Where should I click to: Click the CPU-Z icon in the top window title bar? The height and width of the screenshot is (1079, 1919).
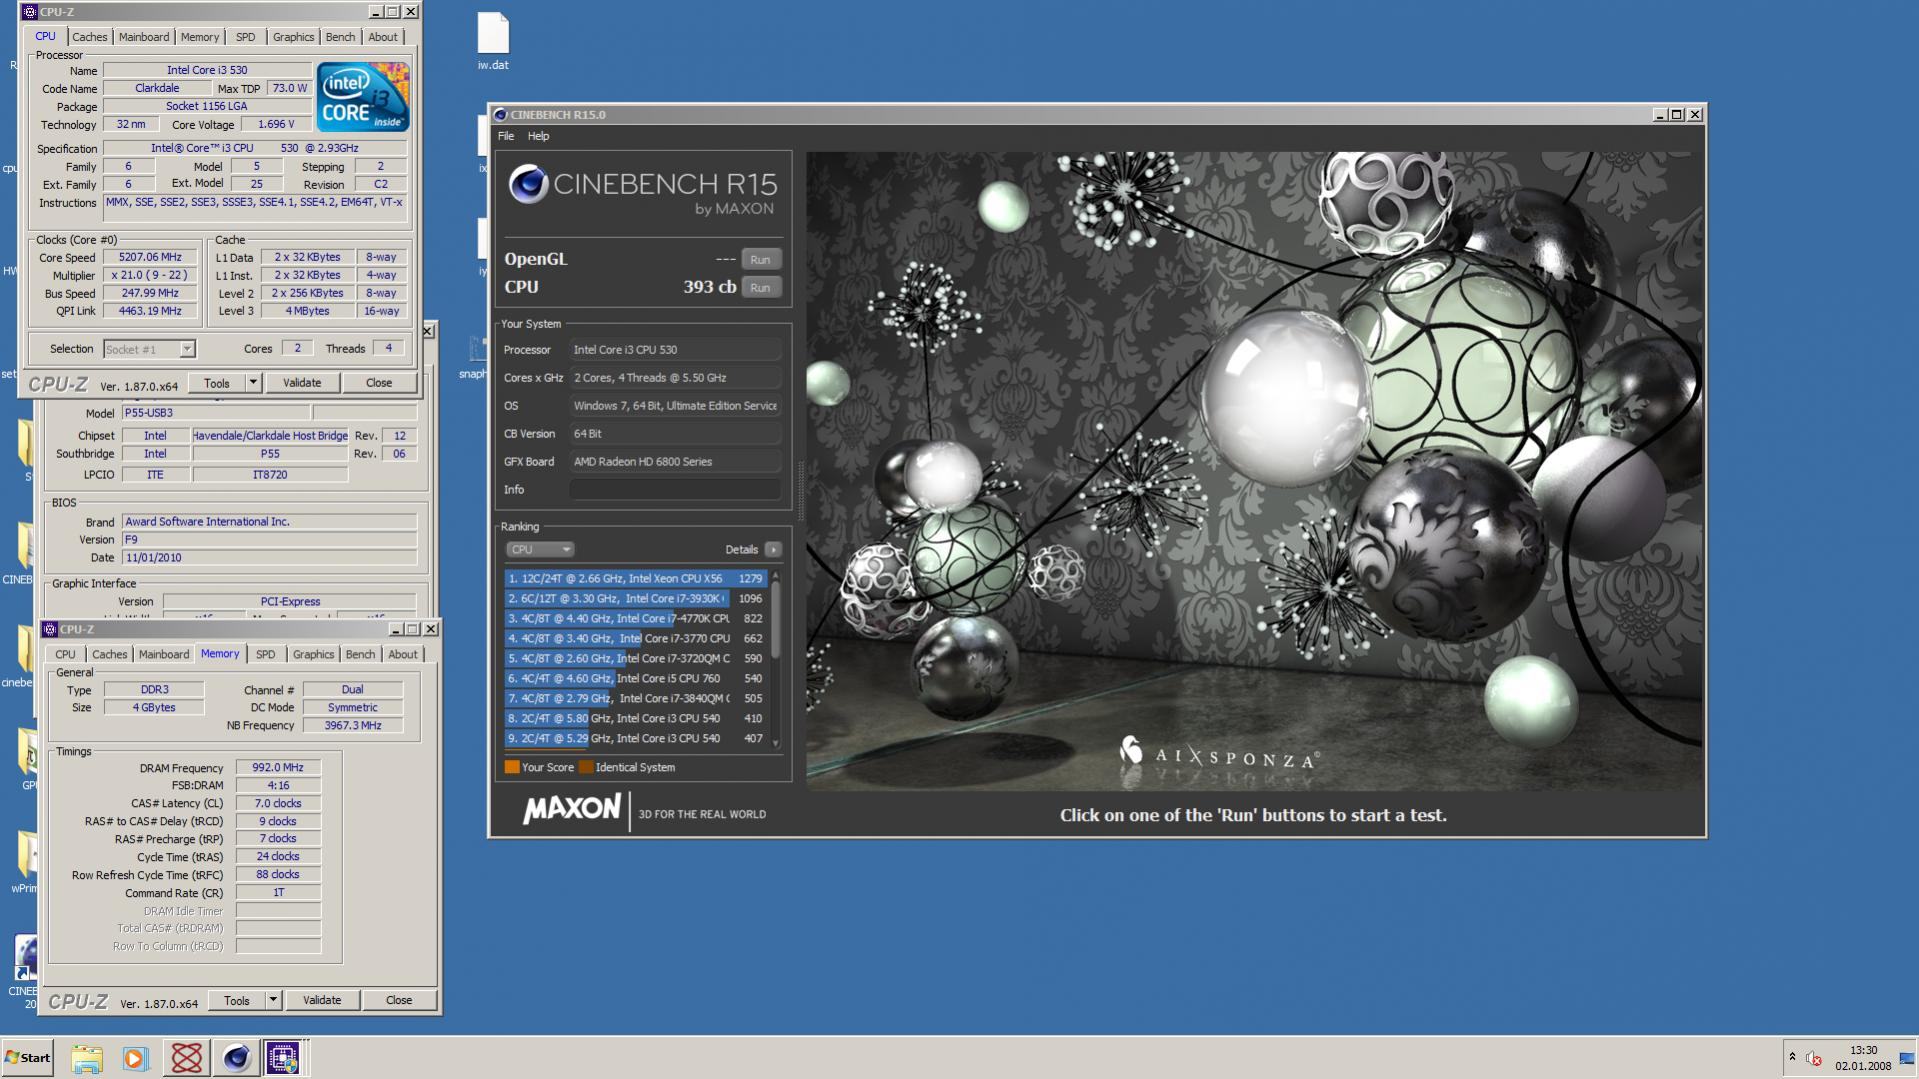[29, 12]
